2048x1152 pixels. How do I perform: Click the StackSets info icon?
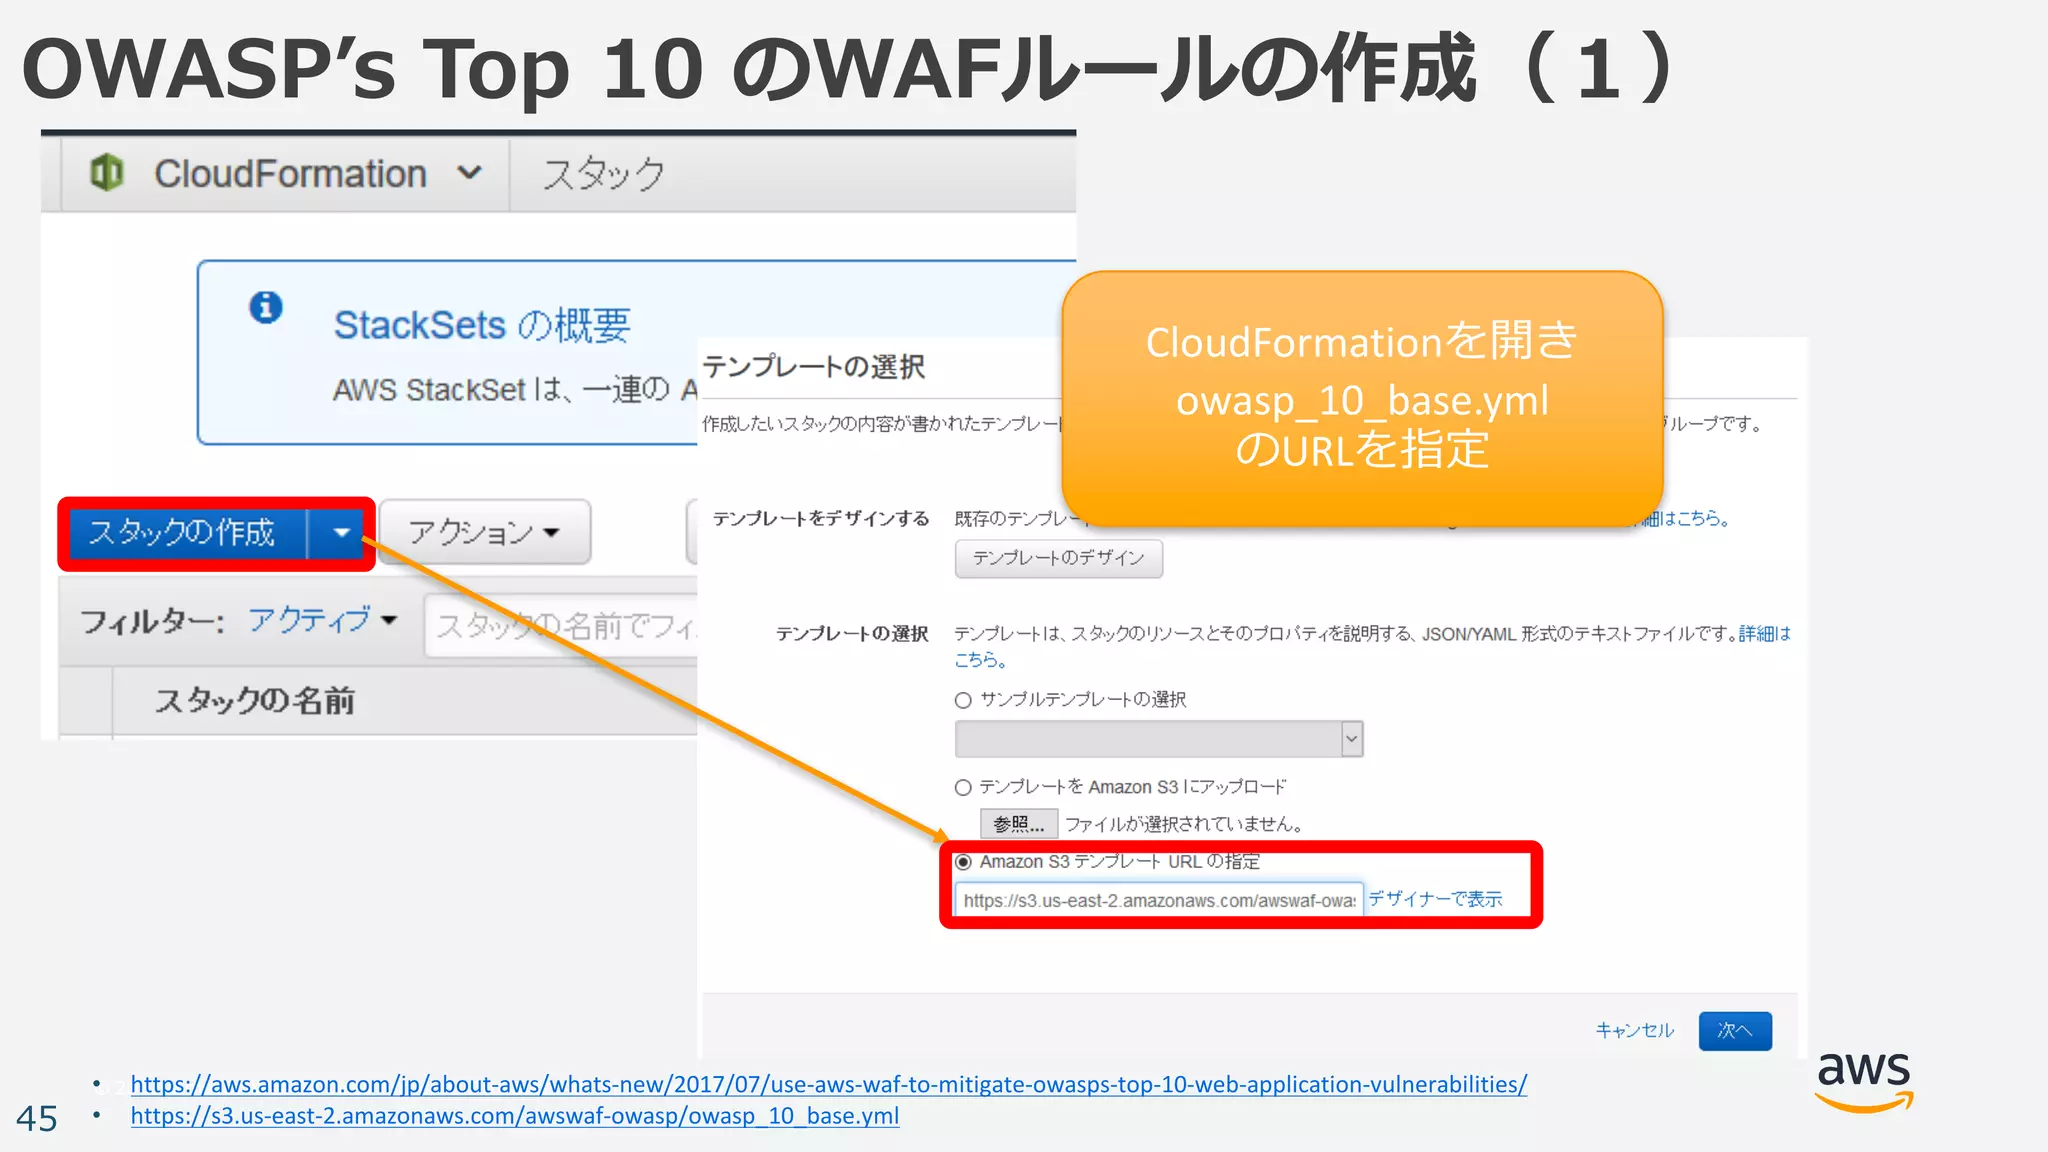point(265,307)
